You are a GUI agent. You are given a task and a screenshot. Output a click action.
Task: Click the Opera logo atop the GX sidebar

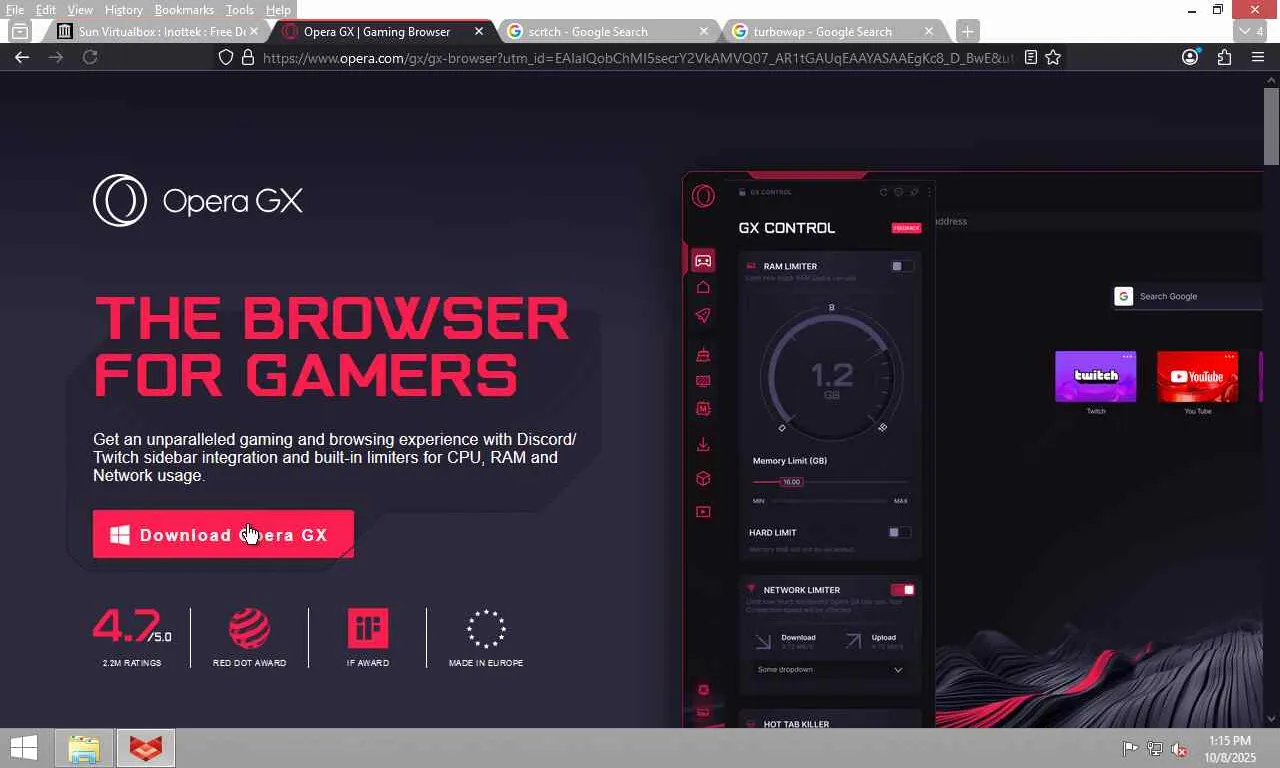pos(703,196)
